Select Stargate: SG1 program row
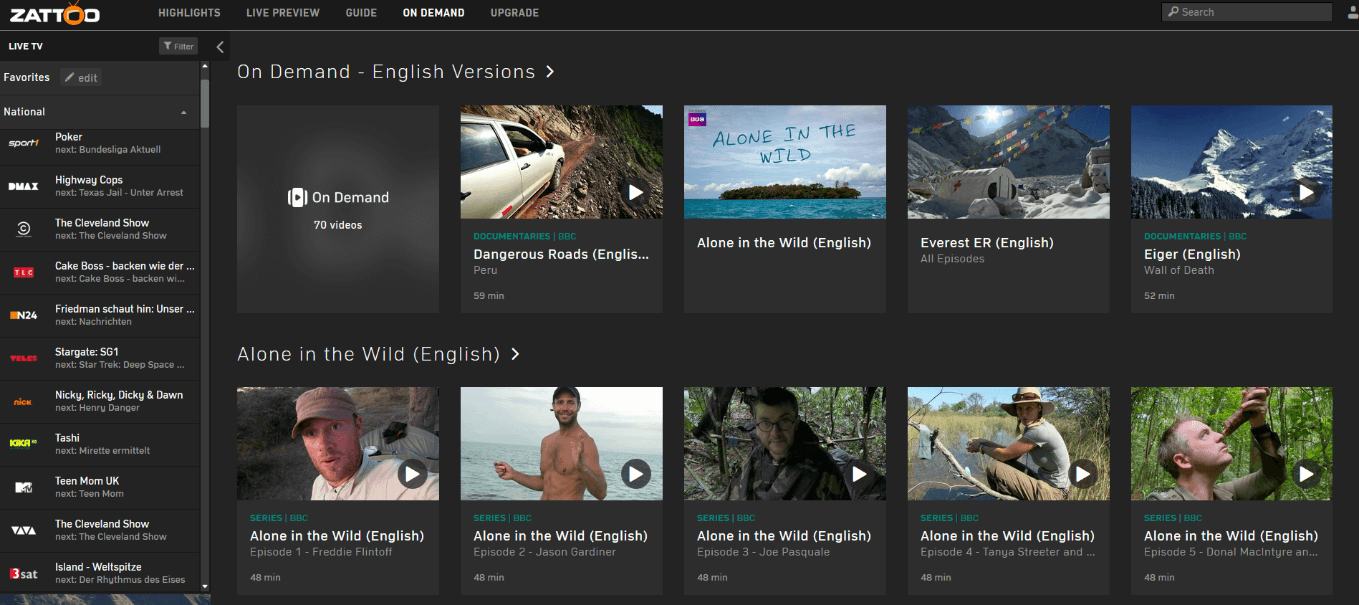1359x605 pixels. click(100, 358)
